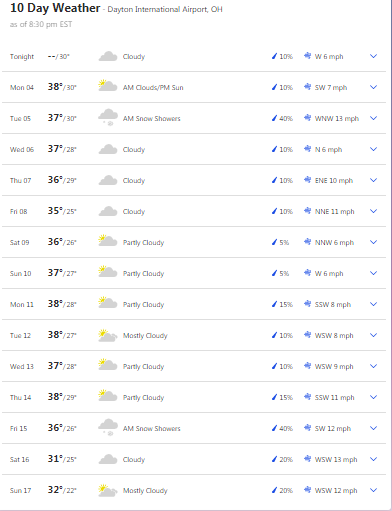Click the Wed 13 day label
The width and height of the screenshot is (392, 511).
point(22,366)
